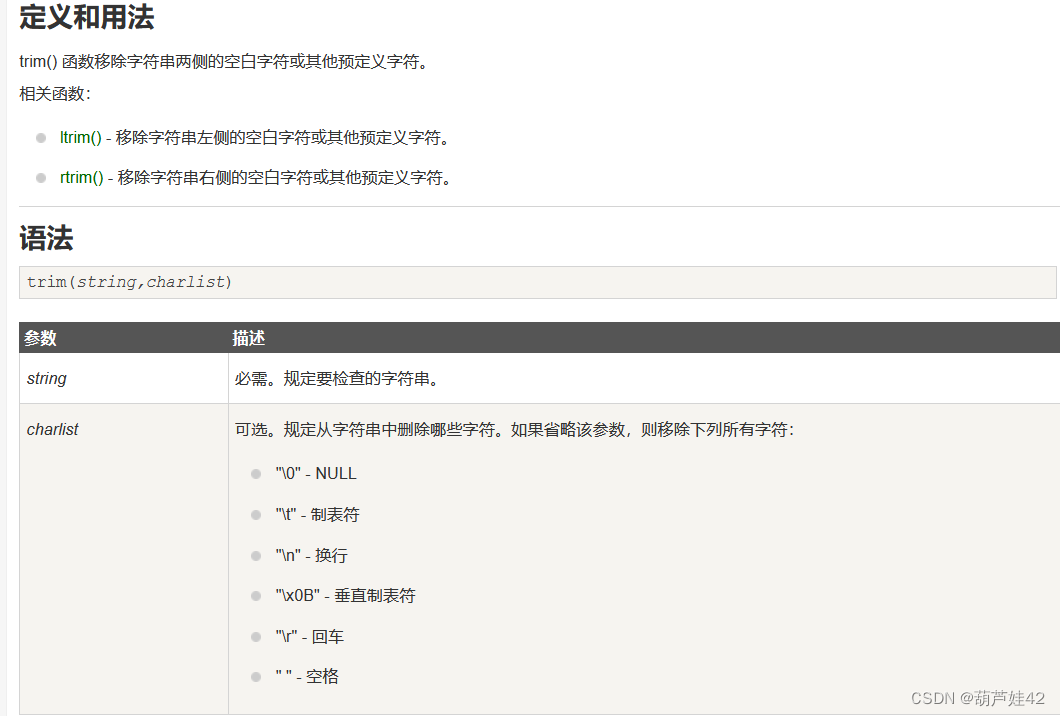Click the bullet marker next to "\0" - NULL

(256, 473)
